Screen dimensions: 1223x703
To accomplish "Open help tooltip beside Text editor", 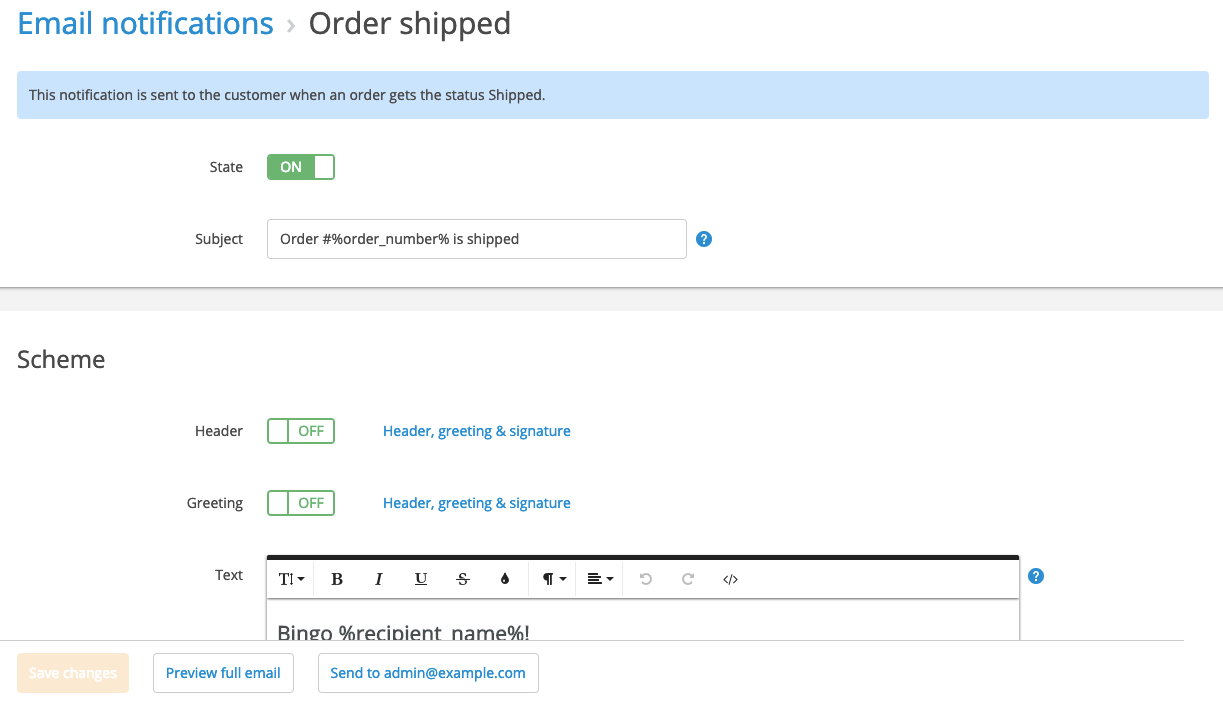I will pos(1036,576).
